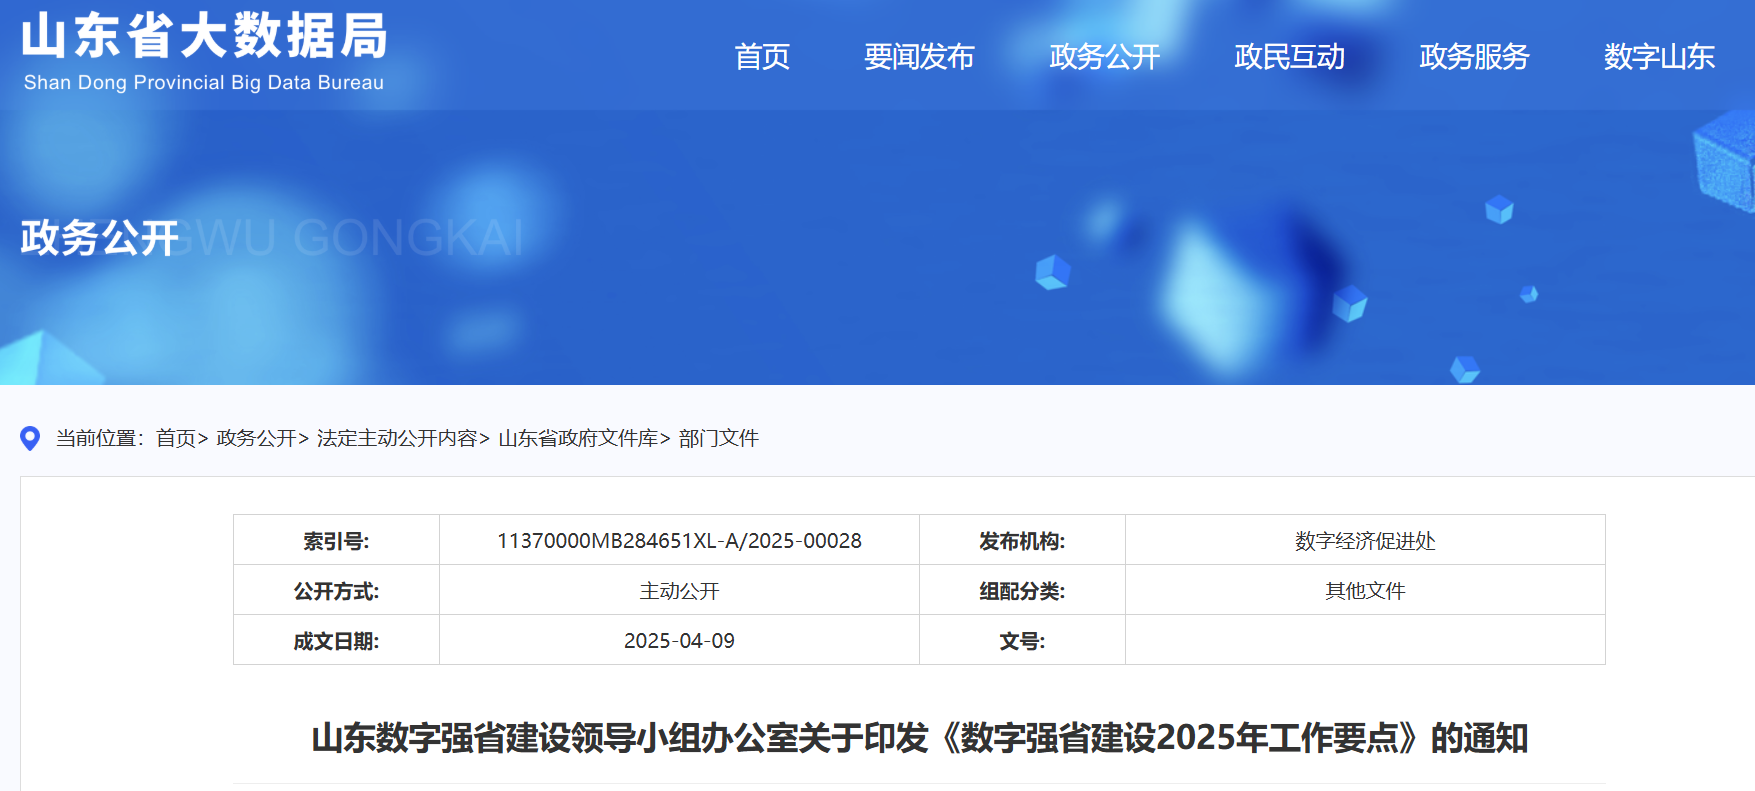Click the 政务公开 breadcrumb link
The image size is (1755, 791).
[256, 438]
